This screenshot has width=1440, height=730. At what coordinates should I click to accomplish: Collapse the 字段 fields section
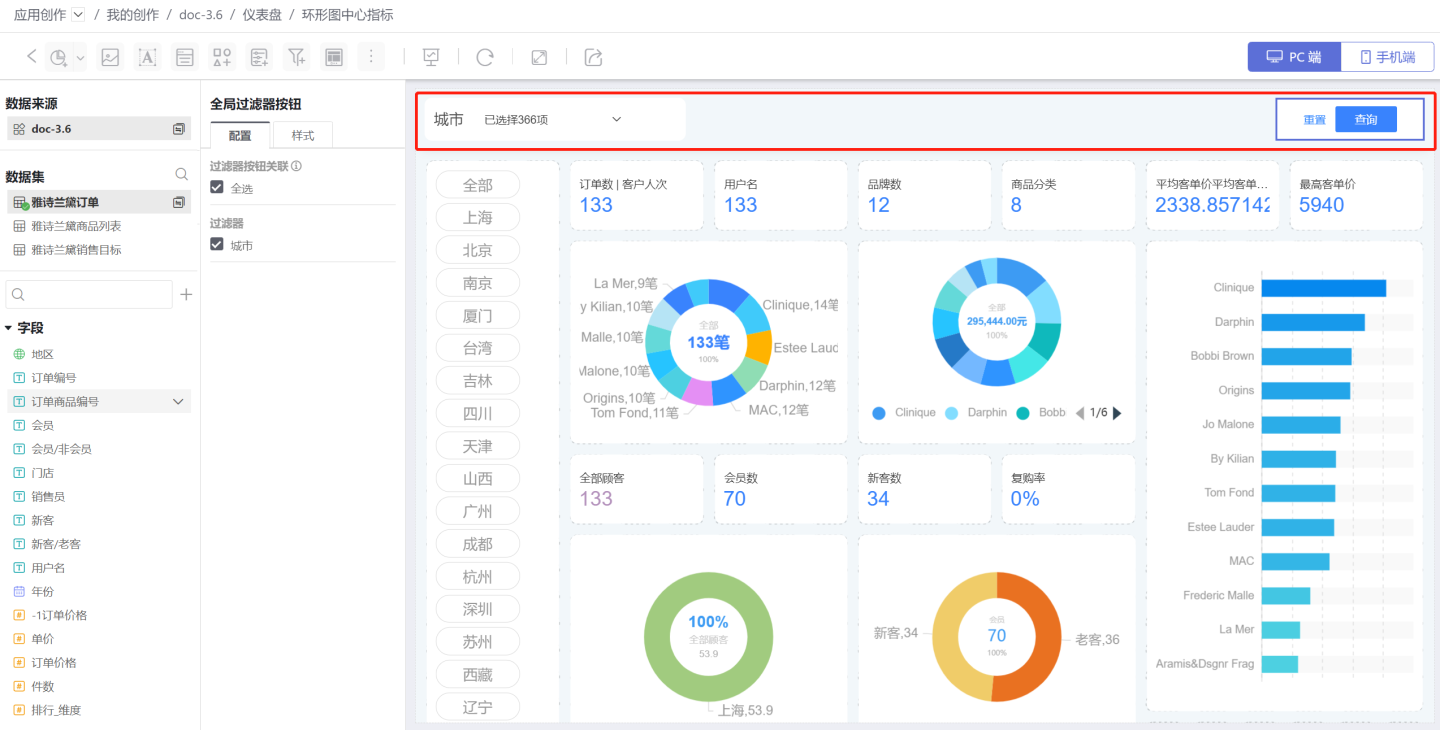tap(9, 328)
